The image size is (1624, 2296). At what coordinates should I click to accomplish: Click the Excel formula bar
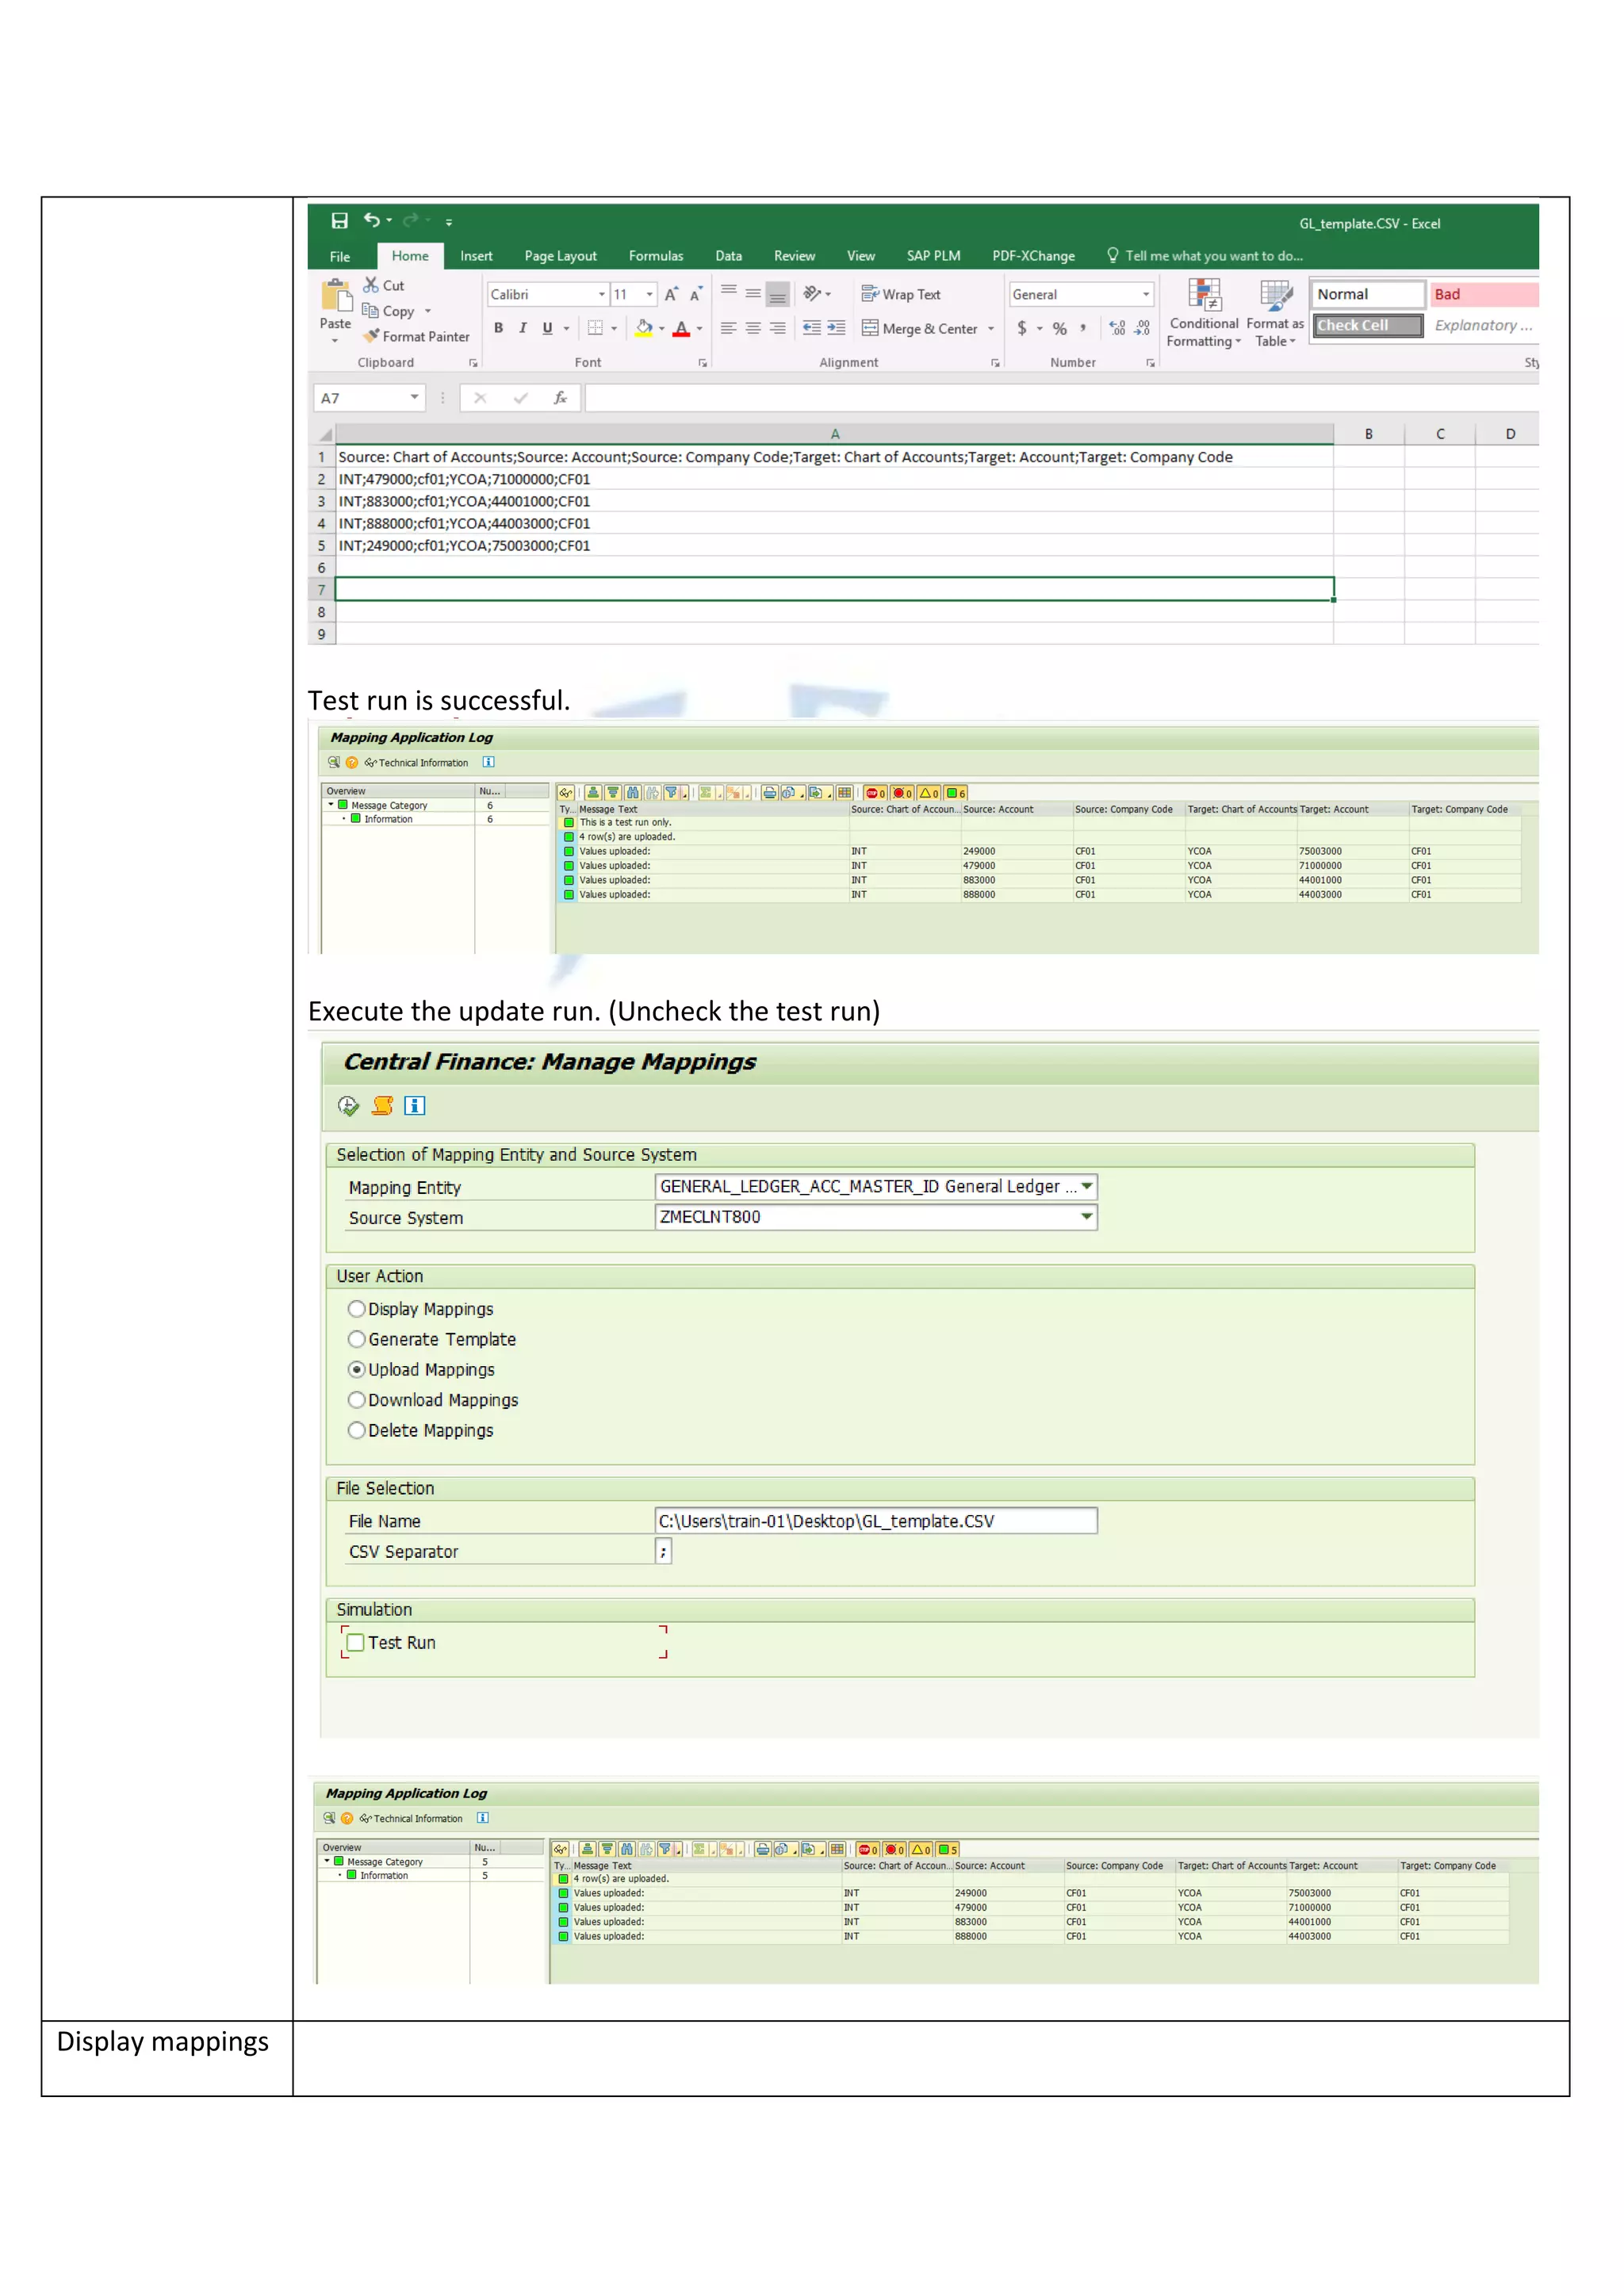point(1061,398)
